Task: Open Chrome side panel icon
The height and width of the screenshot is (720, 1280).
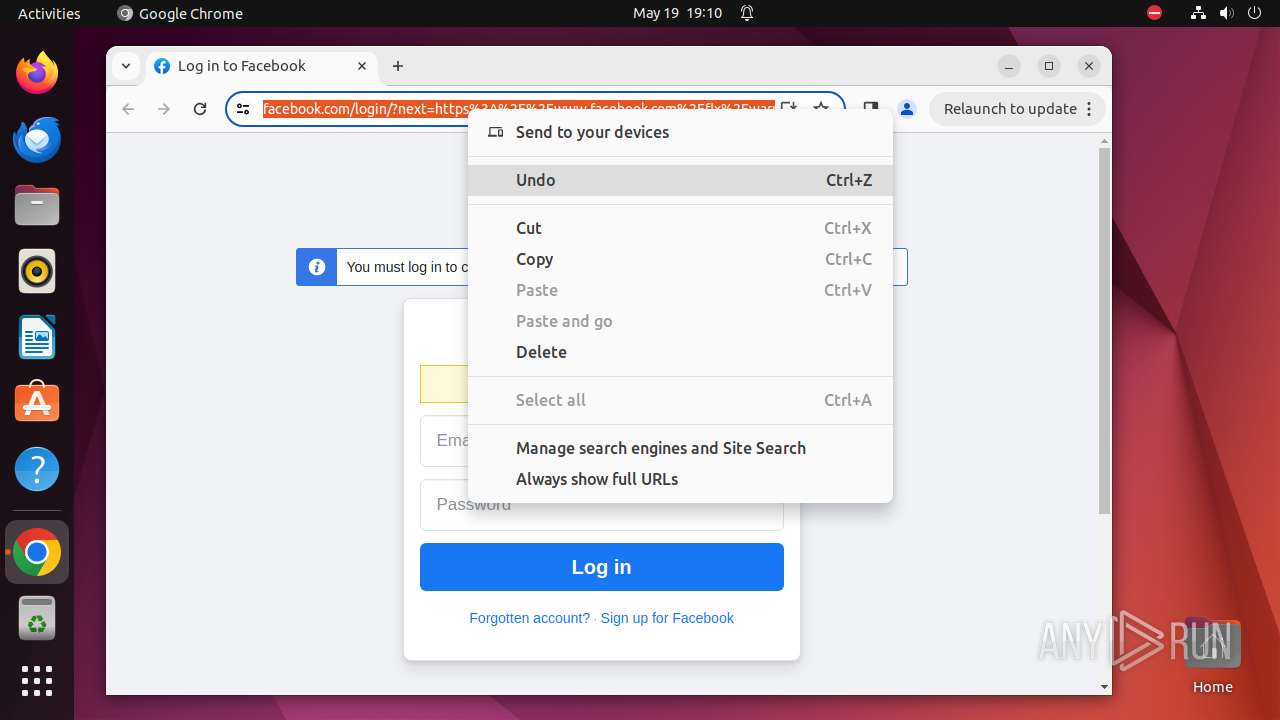Action: (x=871, y=109)
